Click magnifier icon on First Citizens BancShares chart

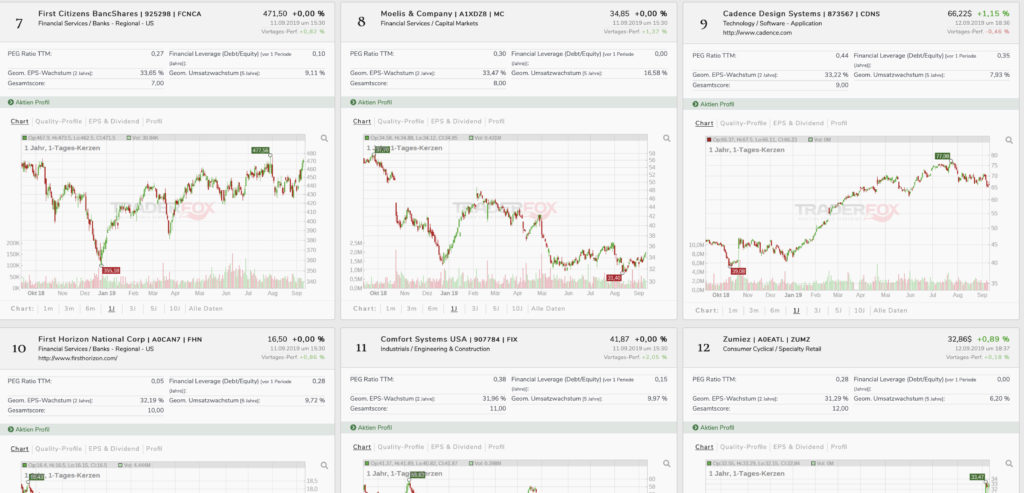(325, 138)
